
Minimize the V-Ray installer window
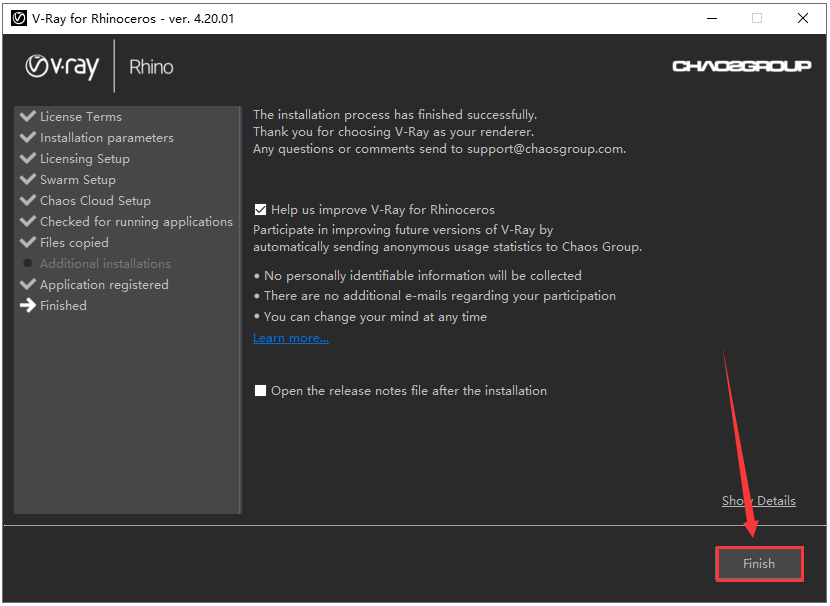coord(712,19)
